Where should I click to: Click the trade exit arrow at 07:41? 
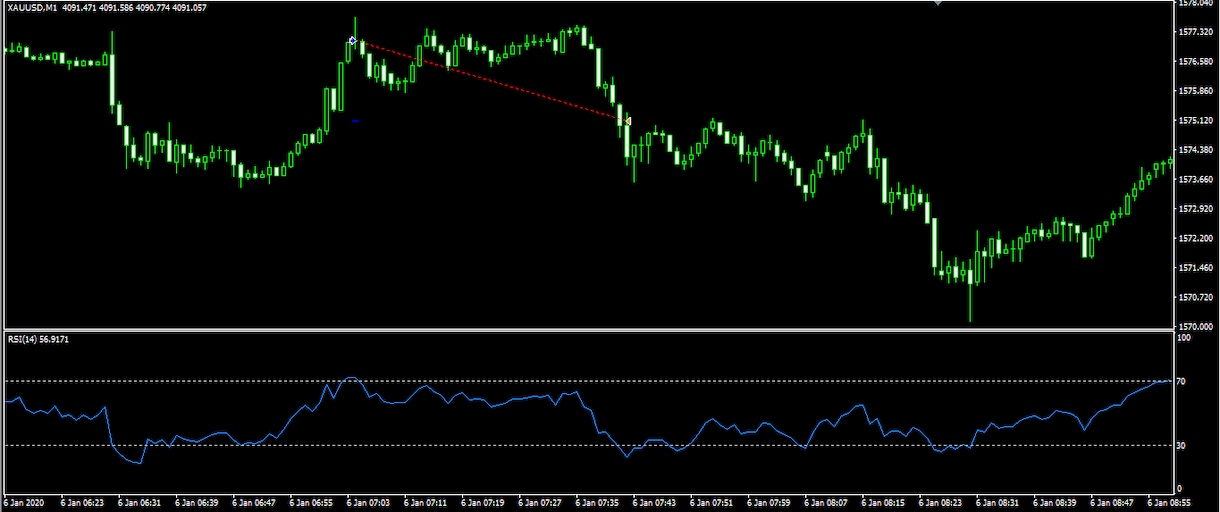pos(627,121)
